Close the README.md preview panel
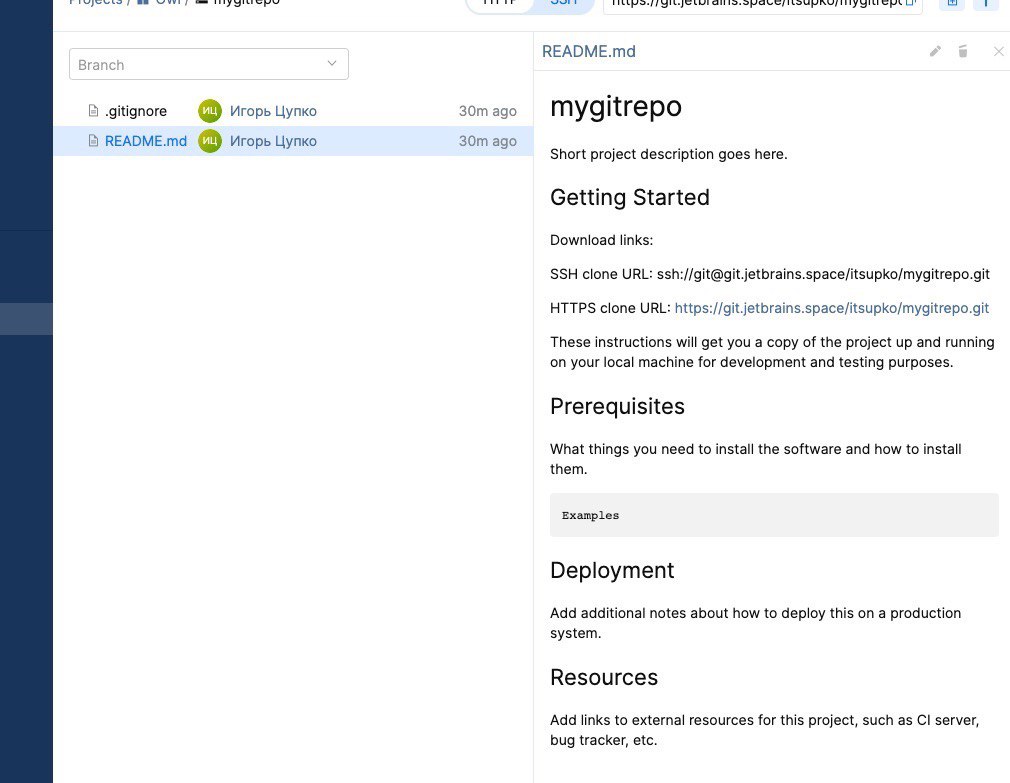The height and width of the screenshot is (783, 1010). (x=998, y=52)
